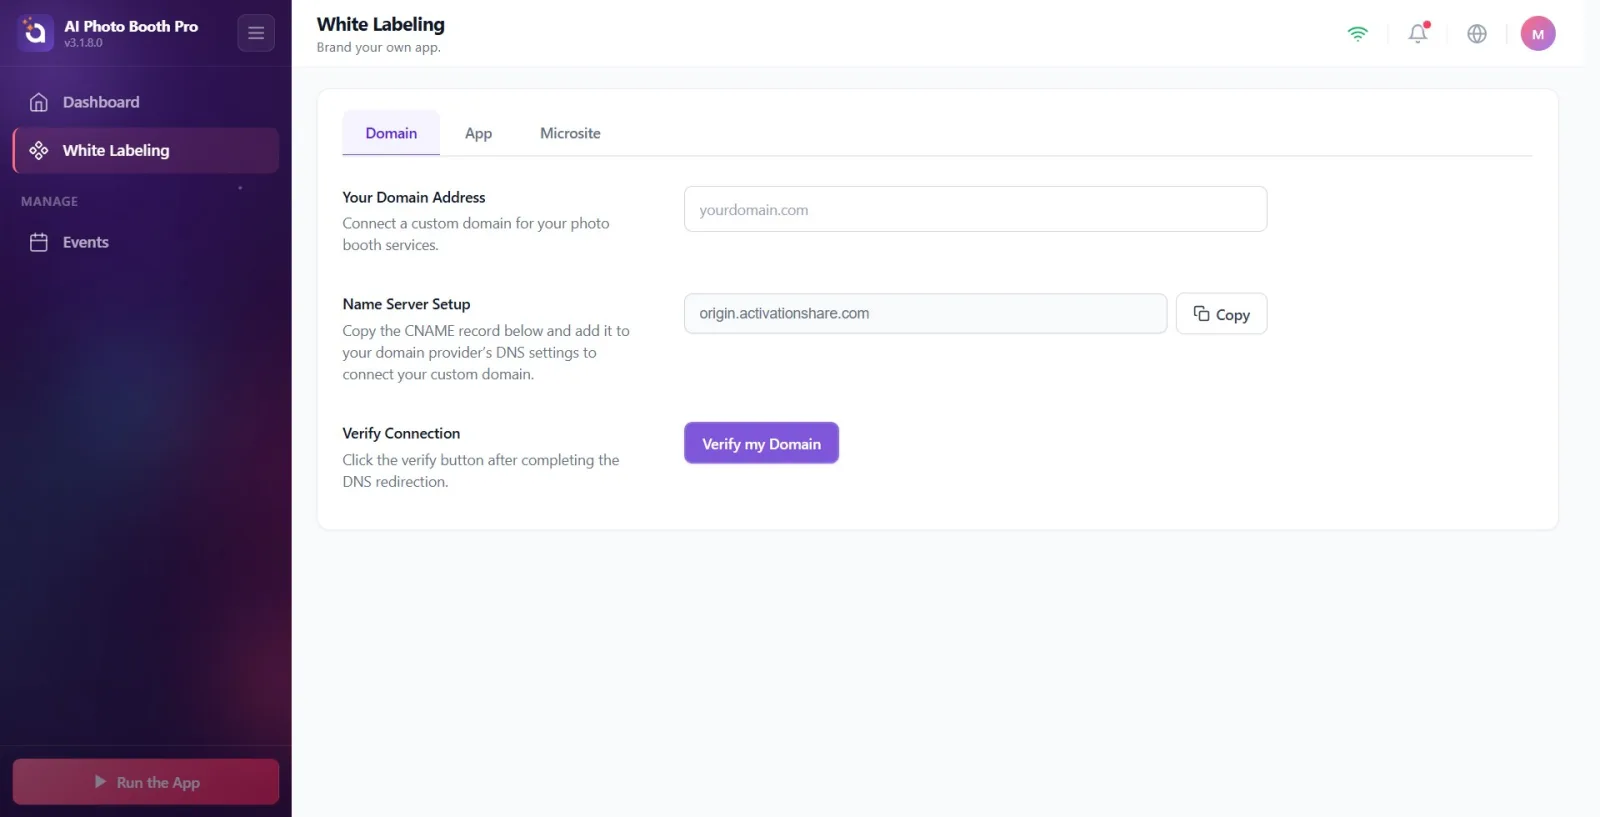Click the Events calendar icon
Image resolution: width=1600 pixels, height=817 pixels.
point(39,242)
